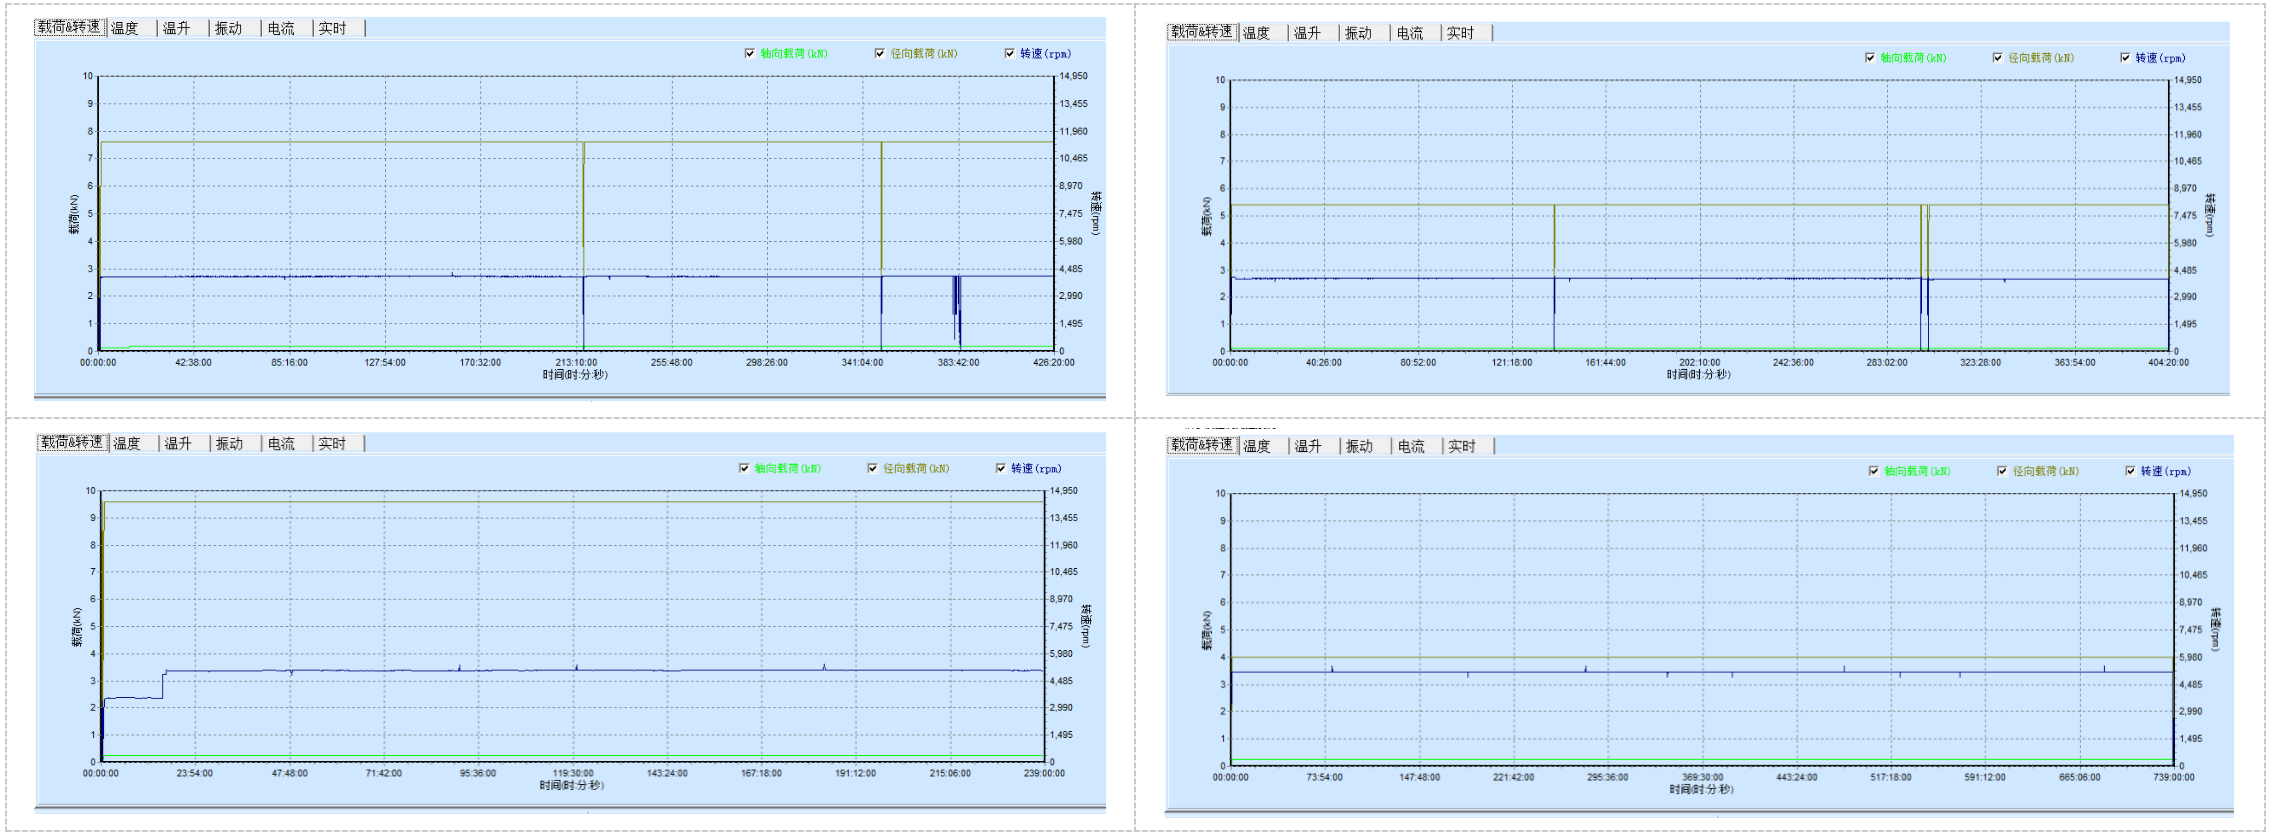Disable 转速(rpm) series in top-left chart
The height and width of the screenshot is (836, 2274).
[1010, 54]
